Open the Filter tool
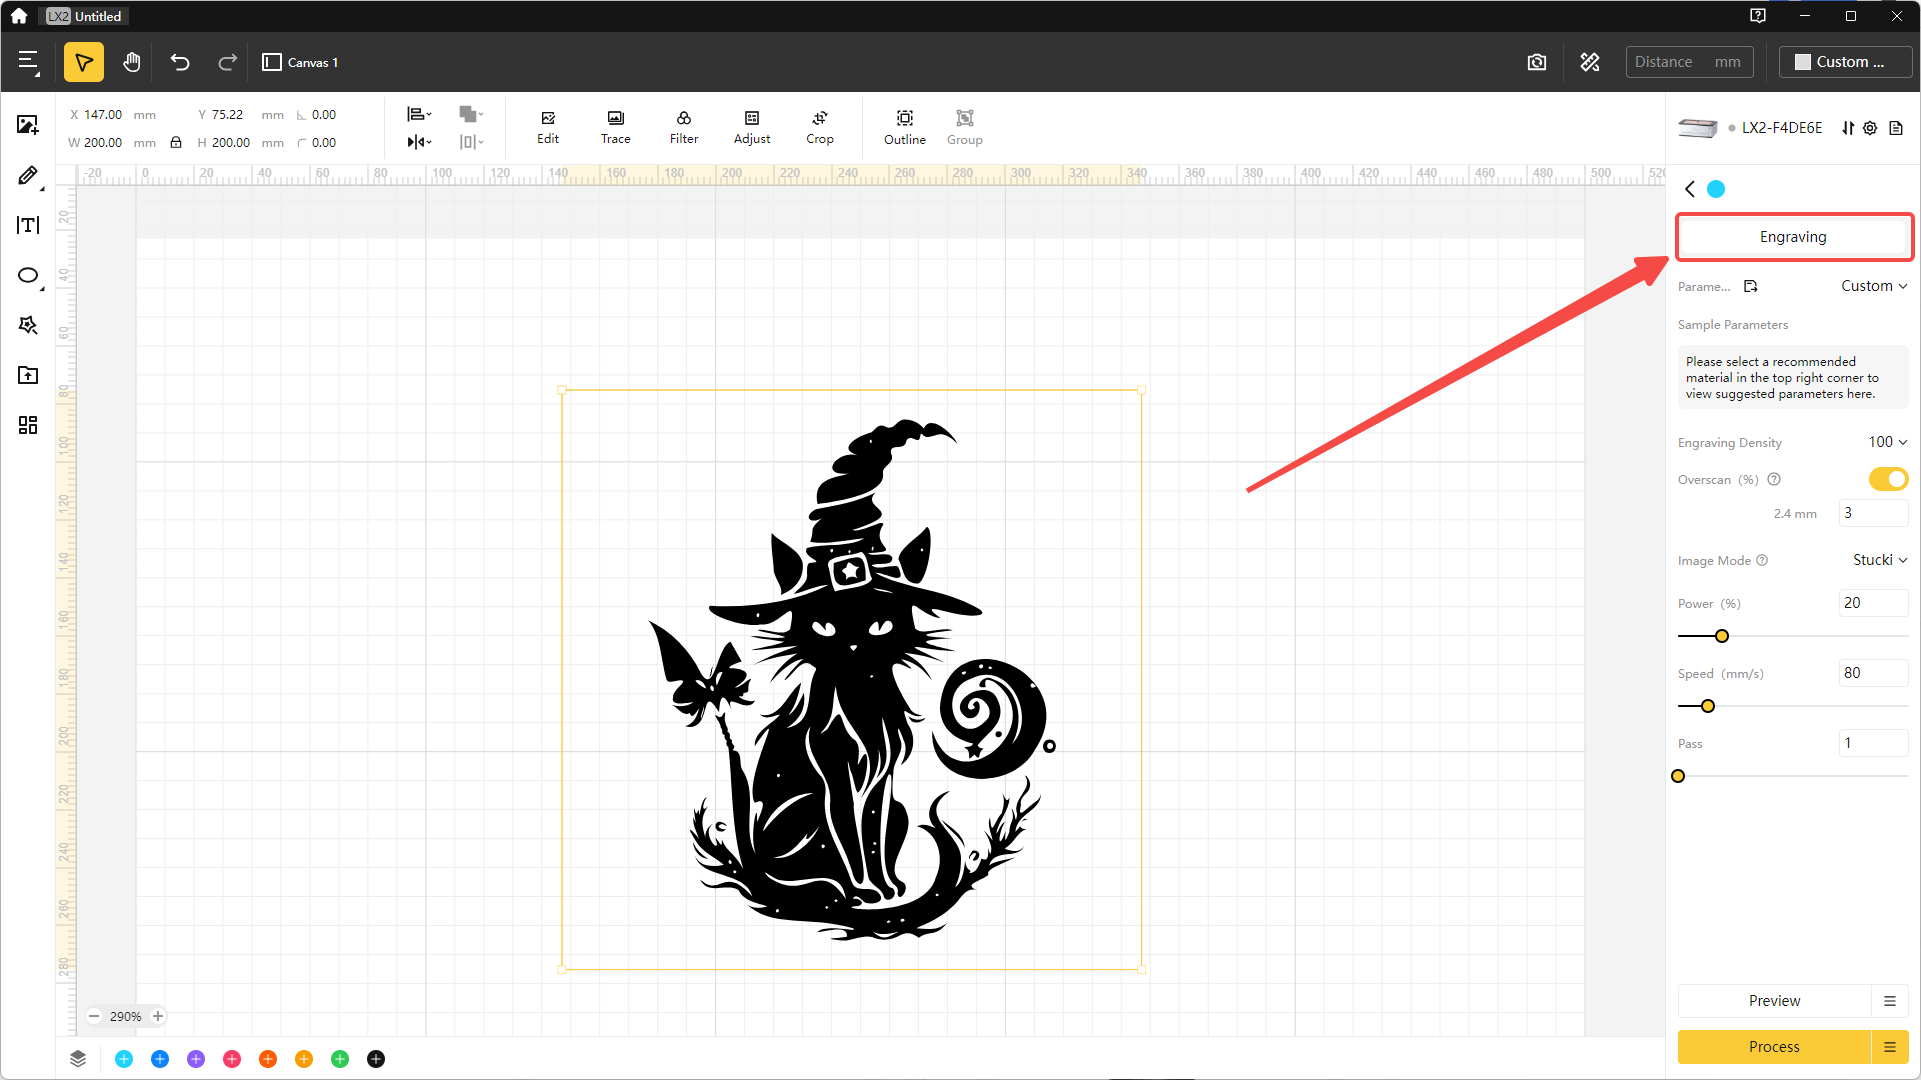The width and height of the screenshot is (1921, 1080). [684, 126]
